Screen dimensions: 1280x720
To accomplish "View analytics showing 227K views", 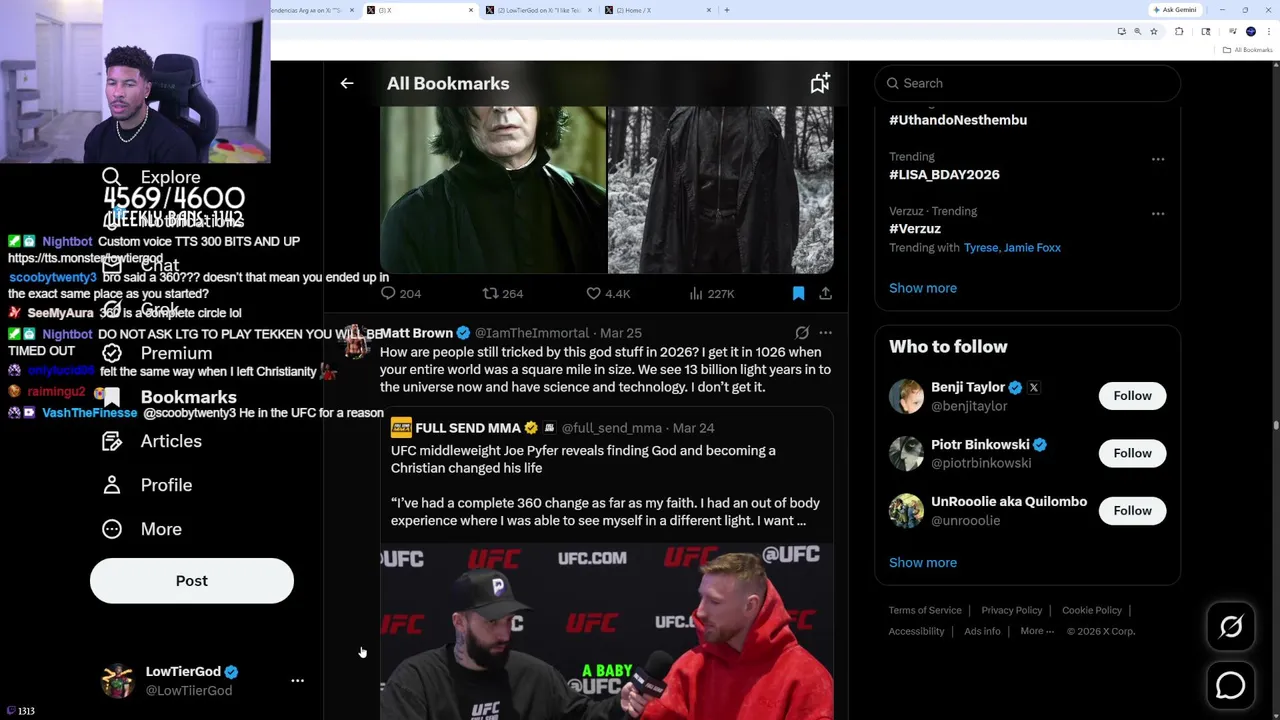I will pyautogui.click(x=712, y=293).
